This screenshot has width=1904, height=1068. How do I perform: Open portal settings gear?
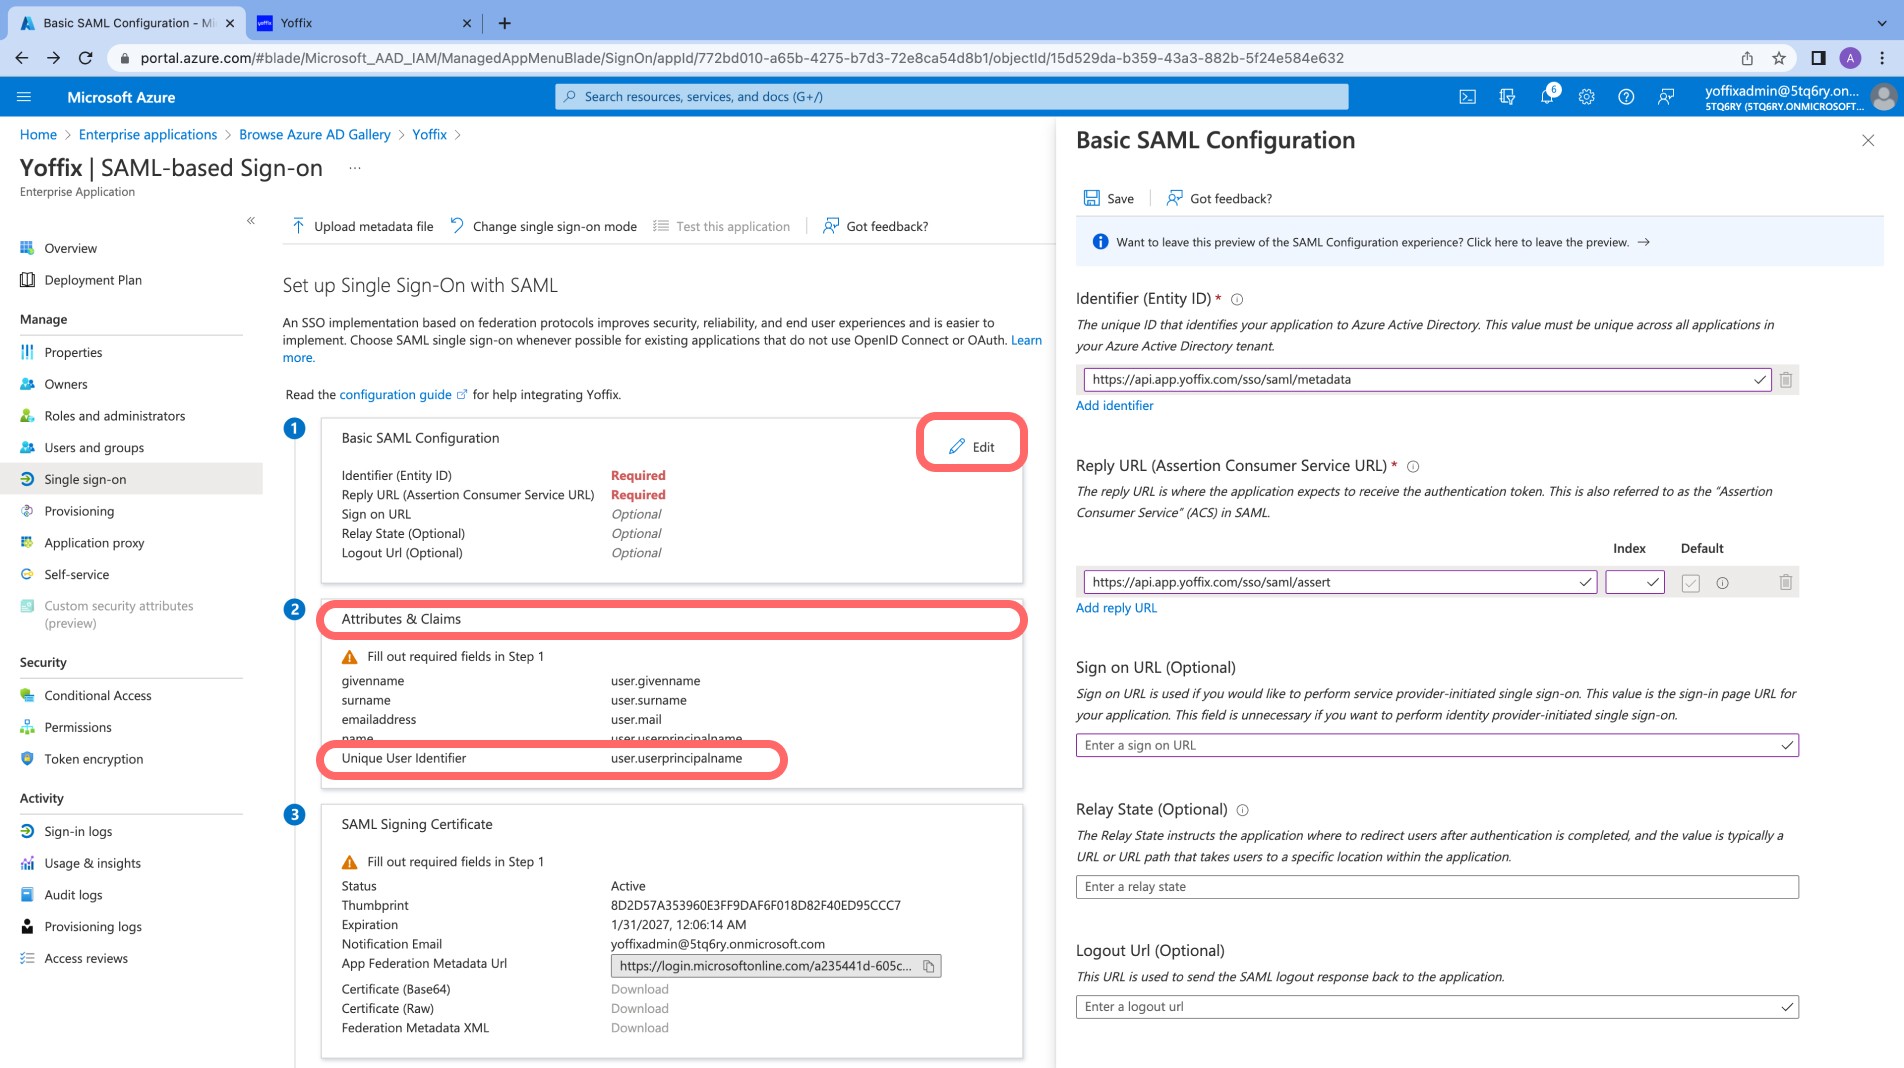pos(1586,97)
